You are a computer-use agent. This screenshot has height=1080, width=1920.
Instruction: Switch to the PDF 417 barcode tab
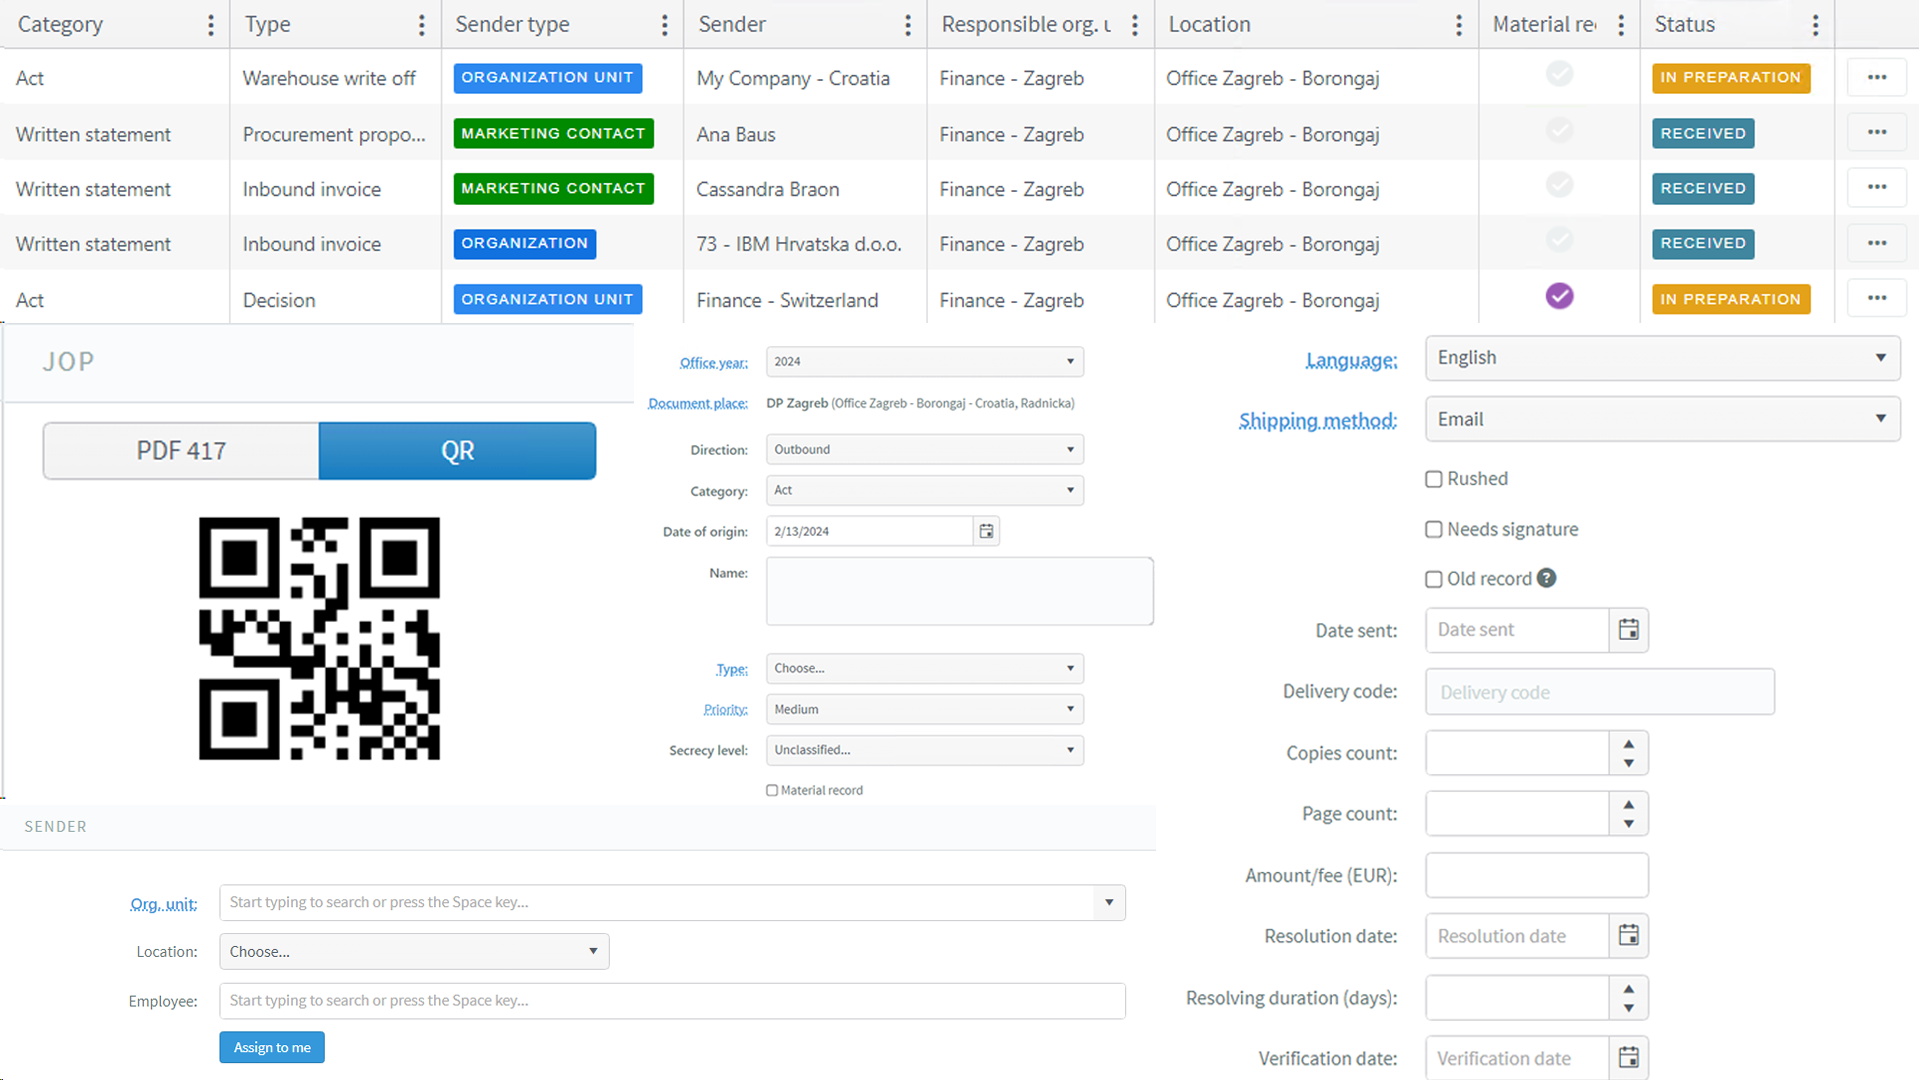coord(181,451)
